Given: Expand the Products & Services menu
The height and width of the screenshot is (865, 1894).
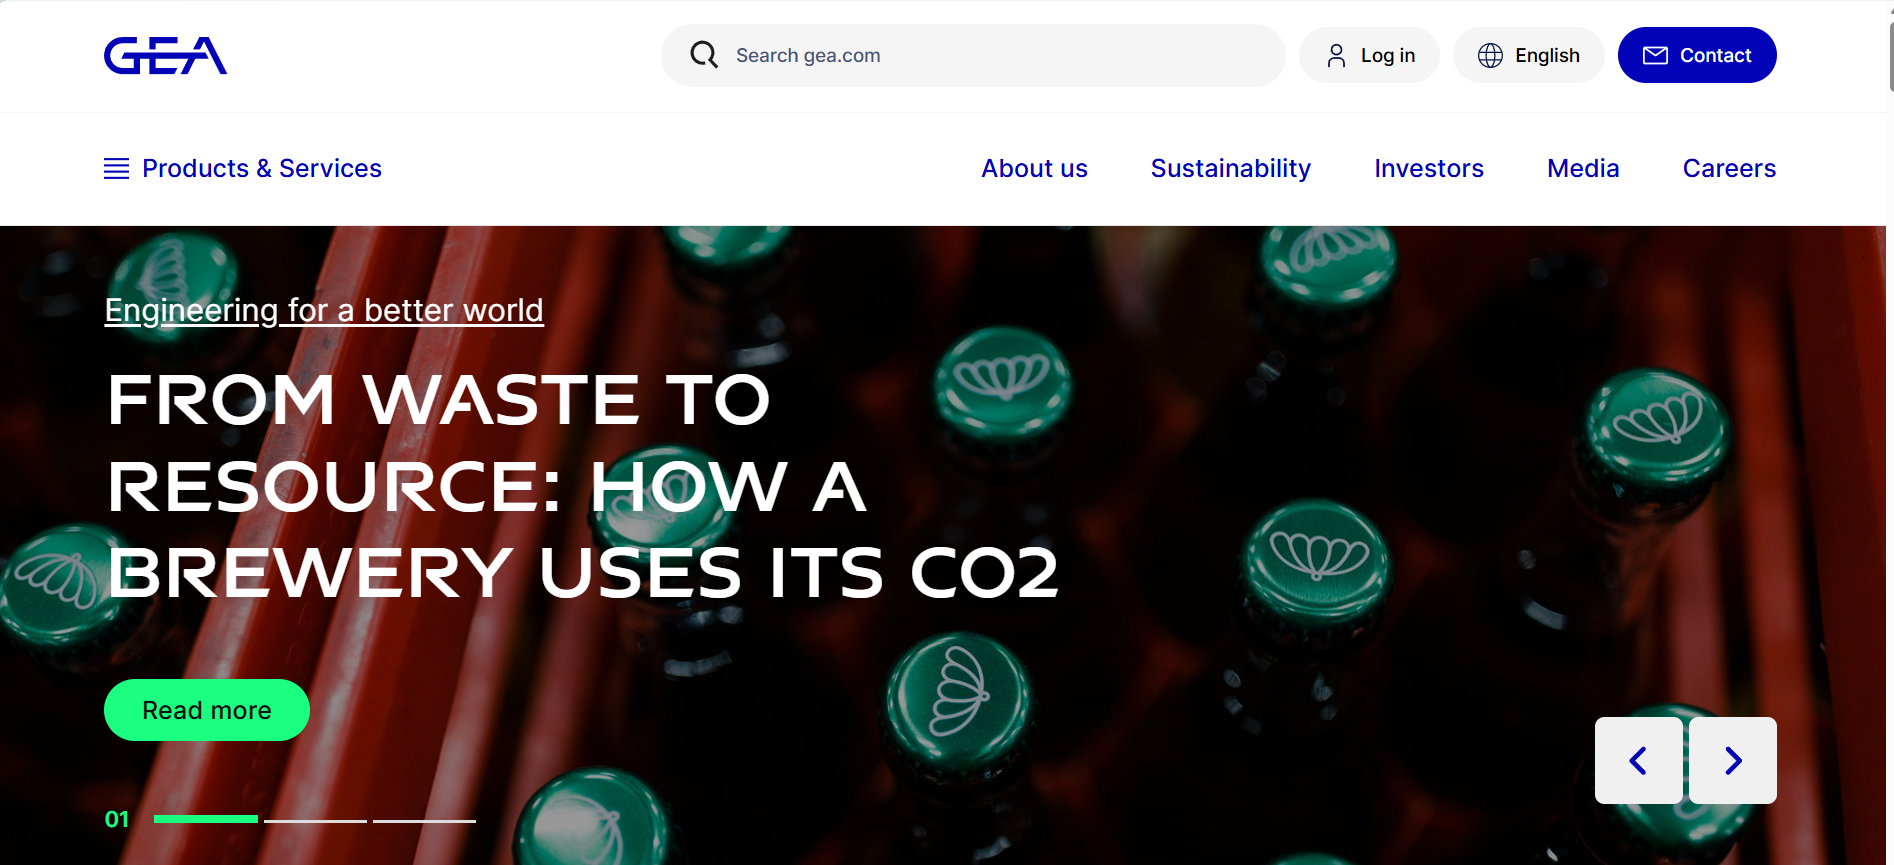Looking at the screenshot, I should click(x=261, y=169).
